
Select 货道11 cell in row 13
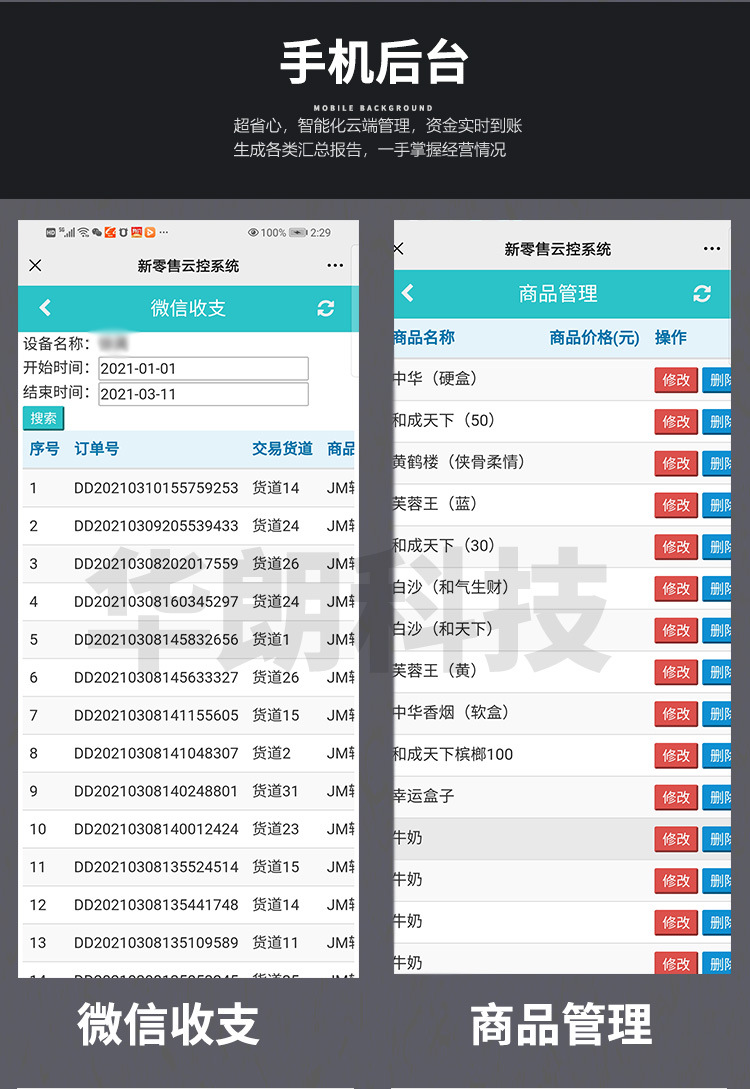(x=275, y=942)
